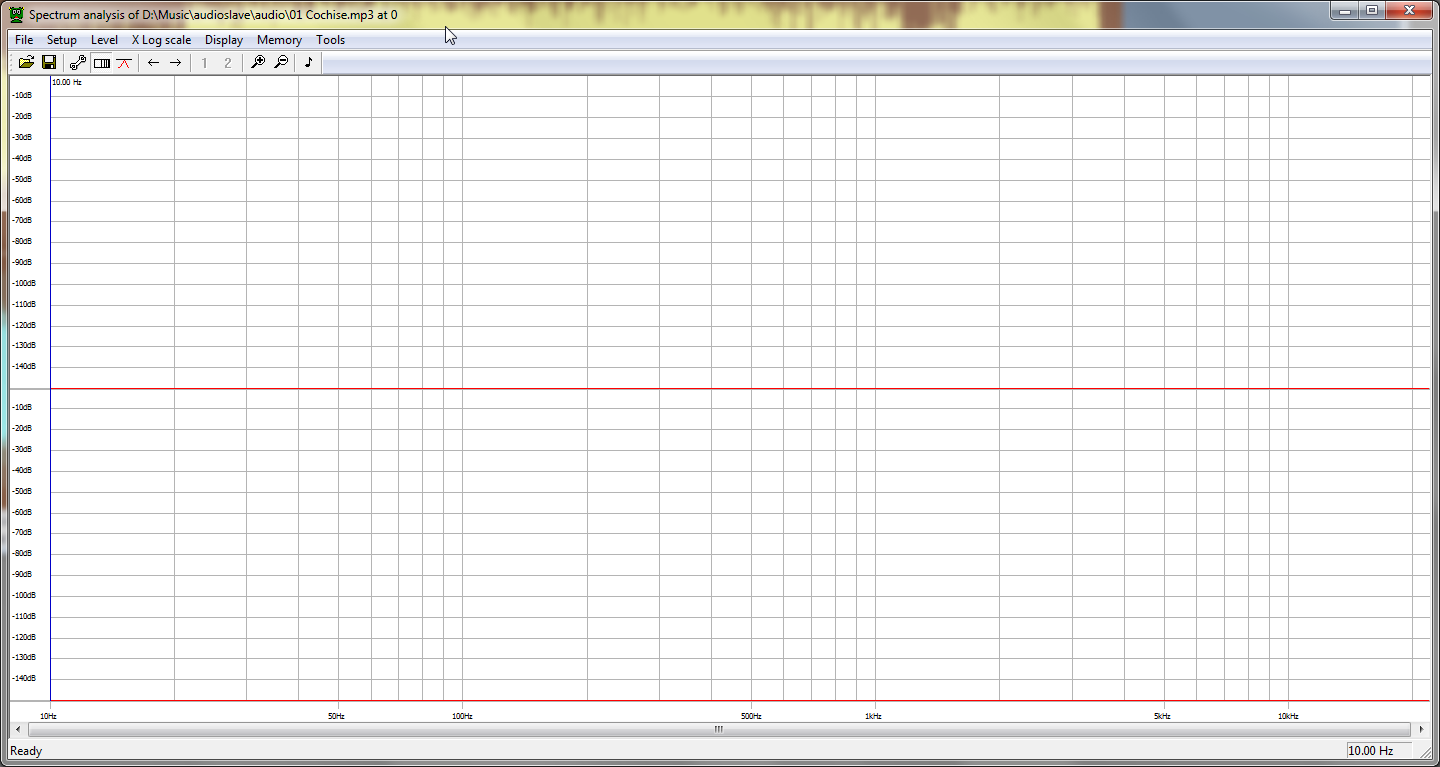Click the horizontal scrollbar thumb
The image size is (1440, 767).
718,729
